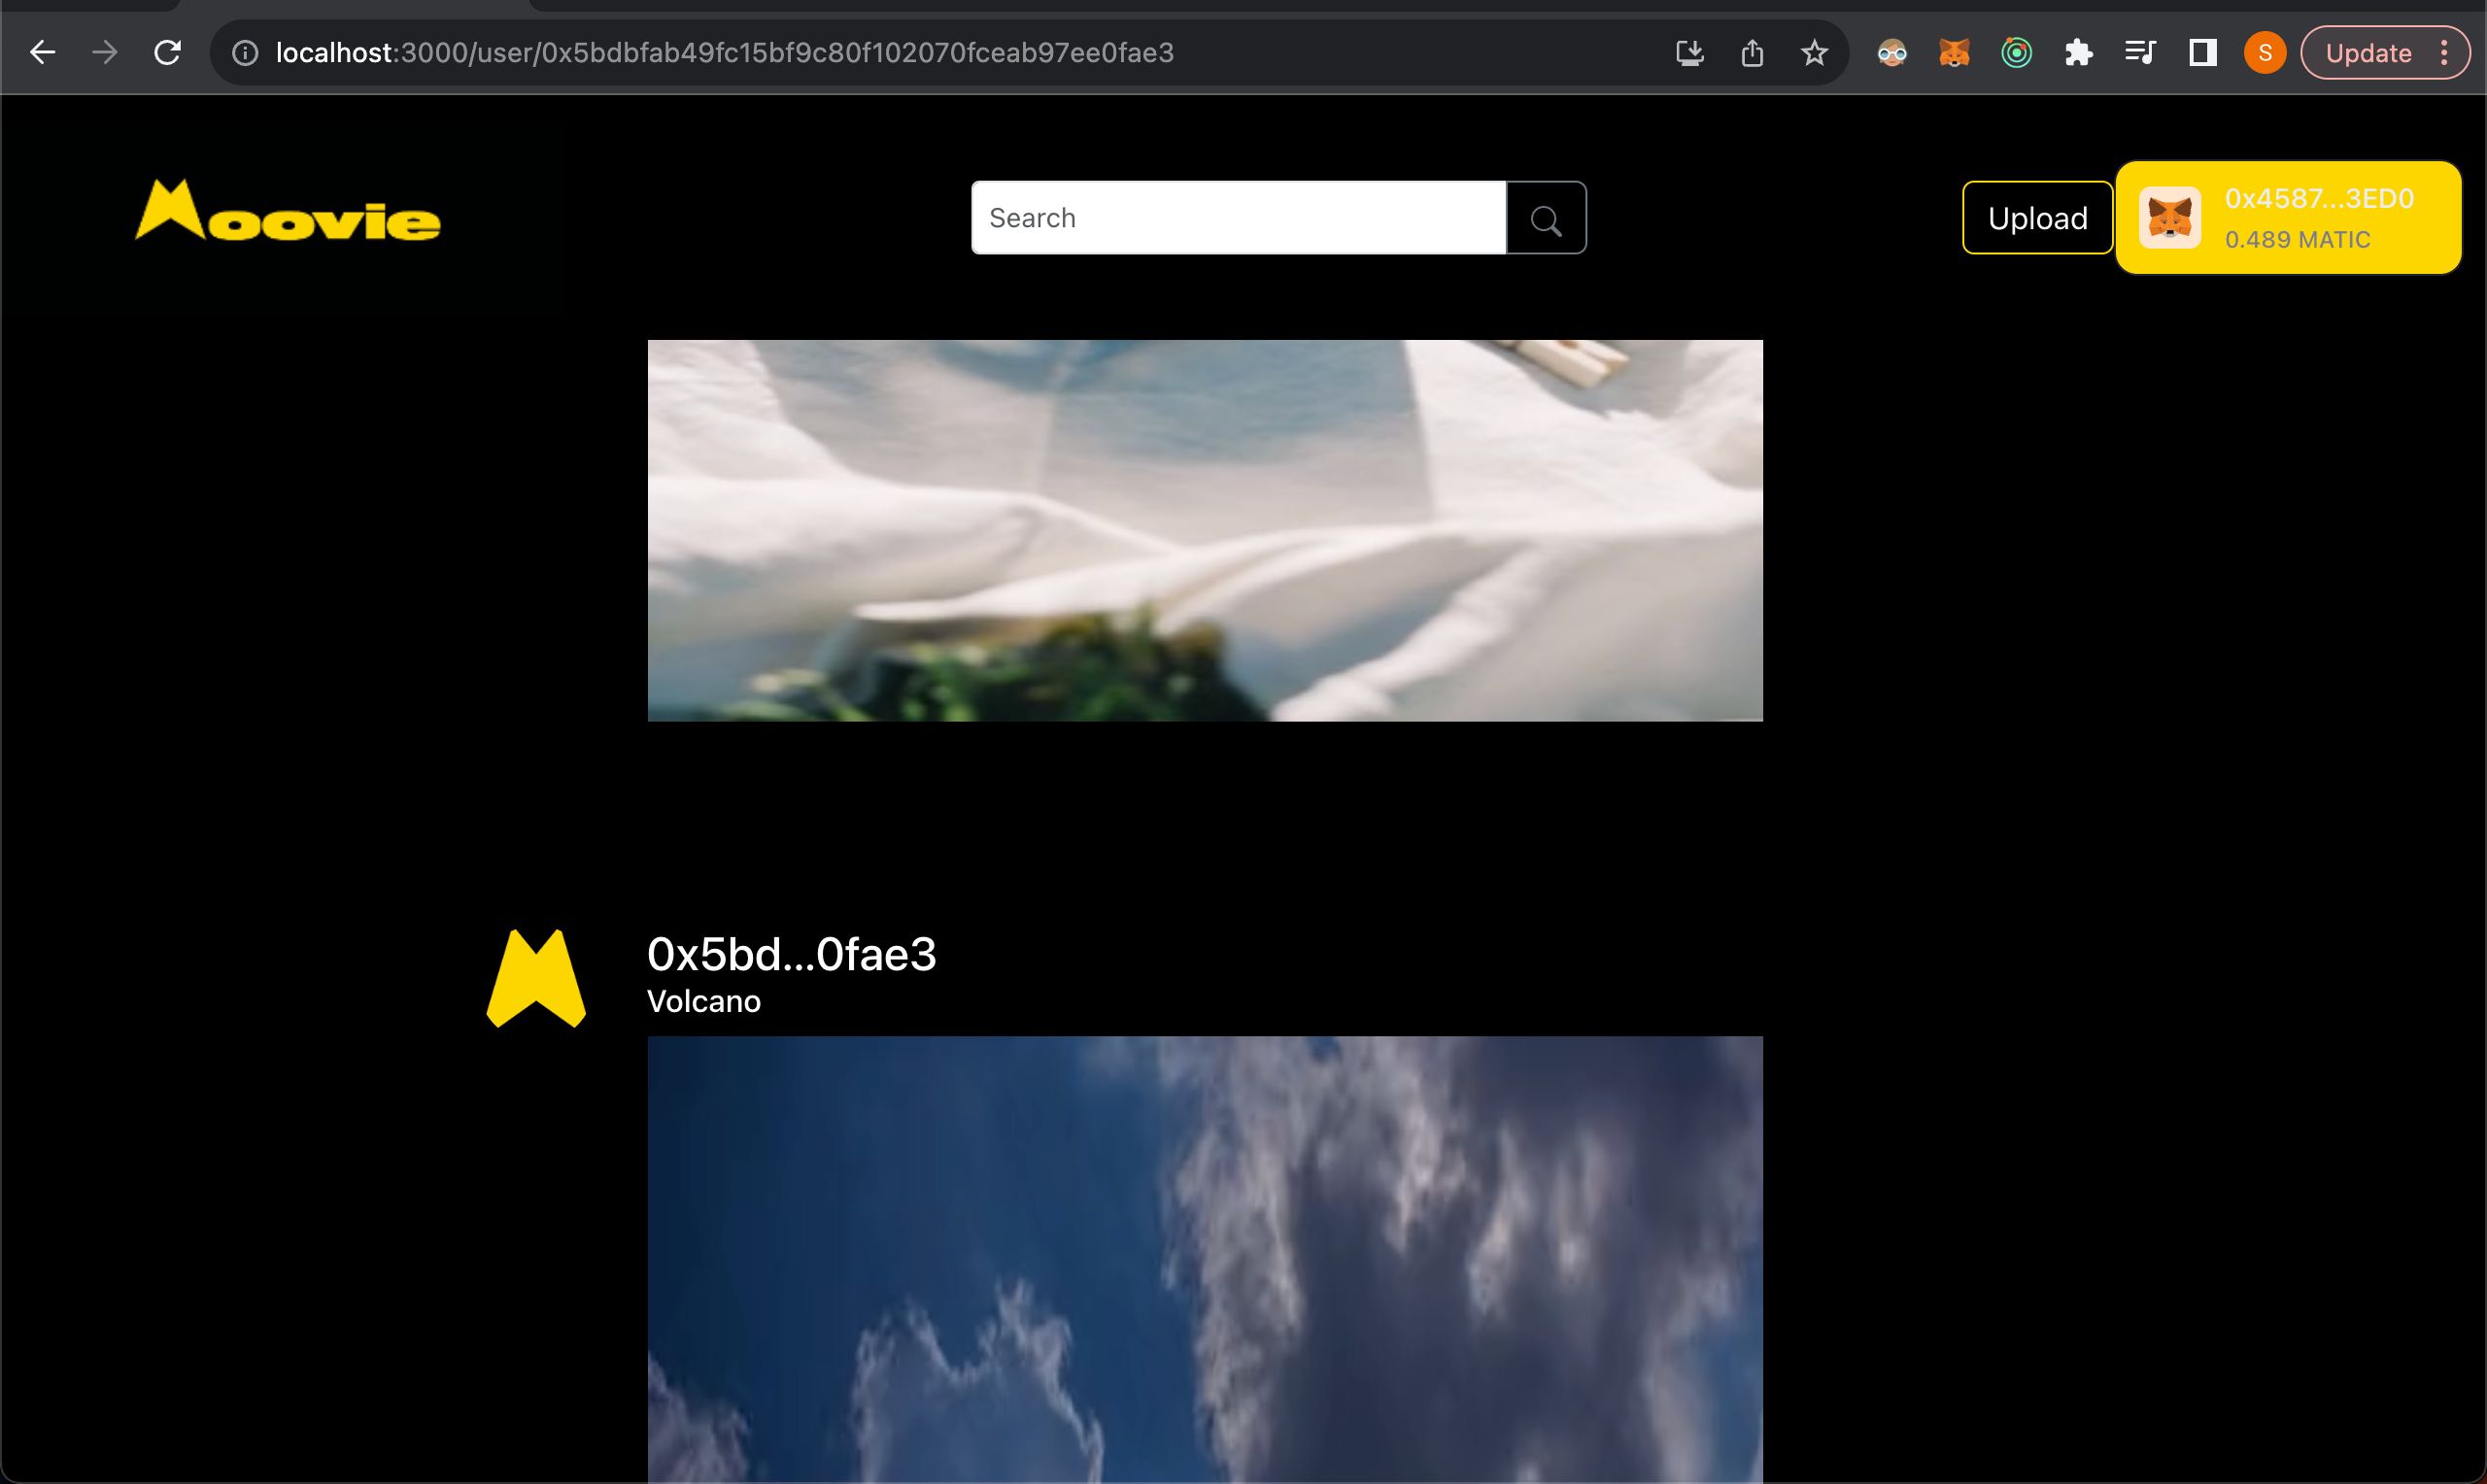Click the sidebar toggle icon in browser
Screen dimensions: 2487x1484
click(2200, 51)
